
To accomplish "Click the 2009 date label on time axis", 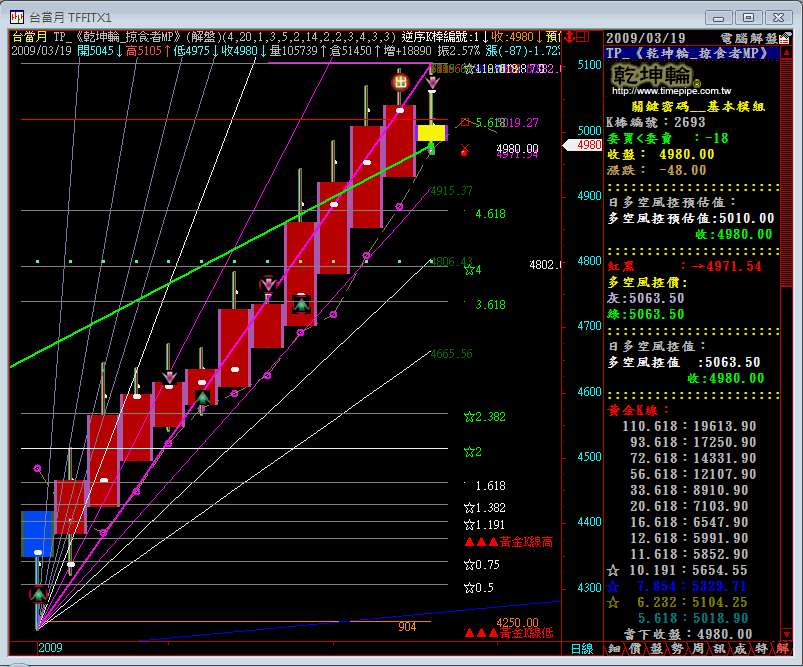I will [50, 648].
